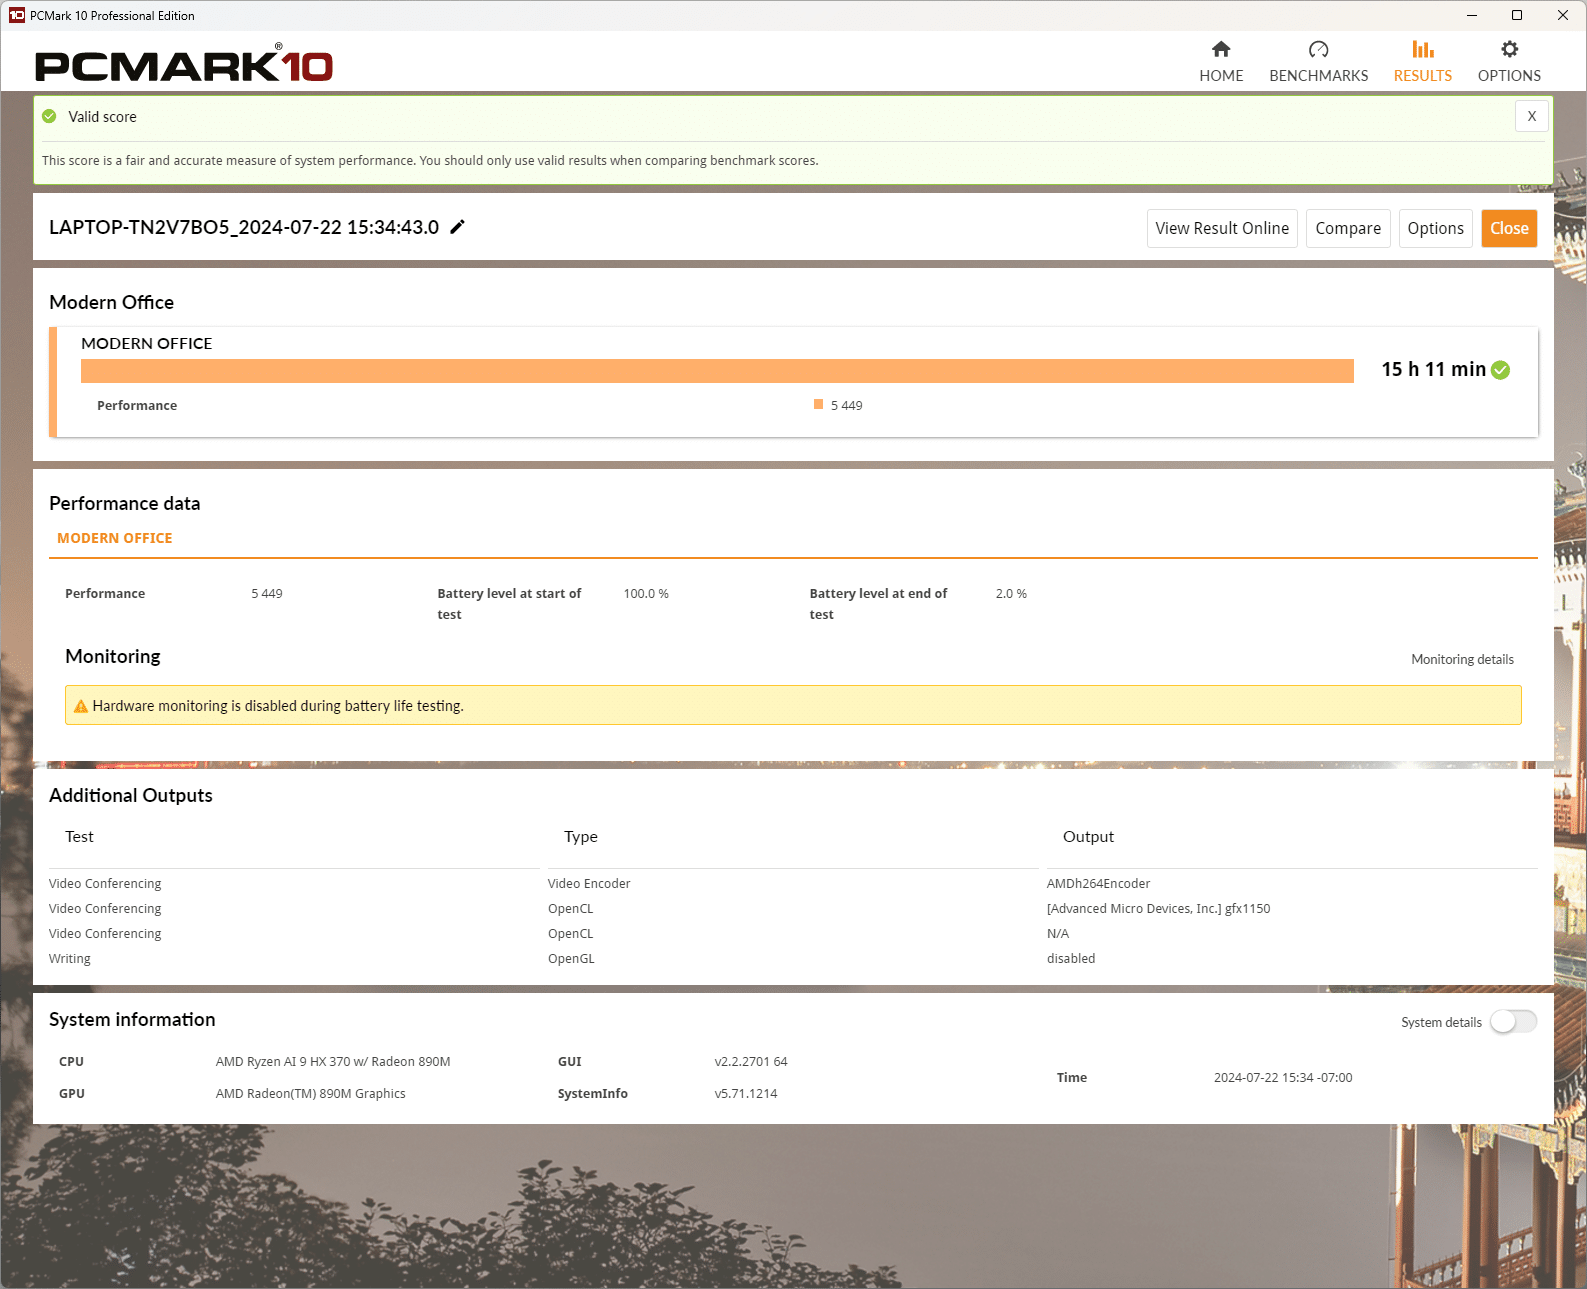Click the green valid score checkmark icon
The width and height of the screenshot is (1587, 1289).
[x=49, y=117]
